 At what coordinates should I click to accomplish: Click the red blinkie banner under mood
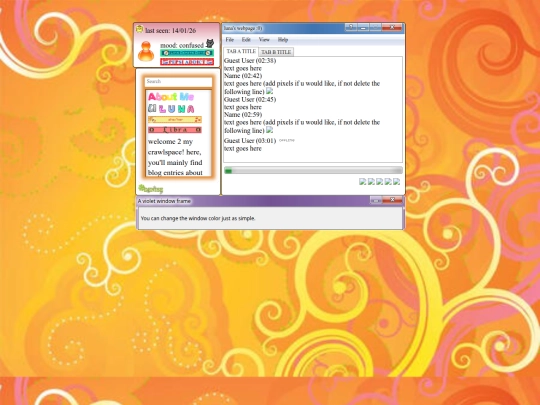coord(187,62)
